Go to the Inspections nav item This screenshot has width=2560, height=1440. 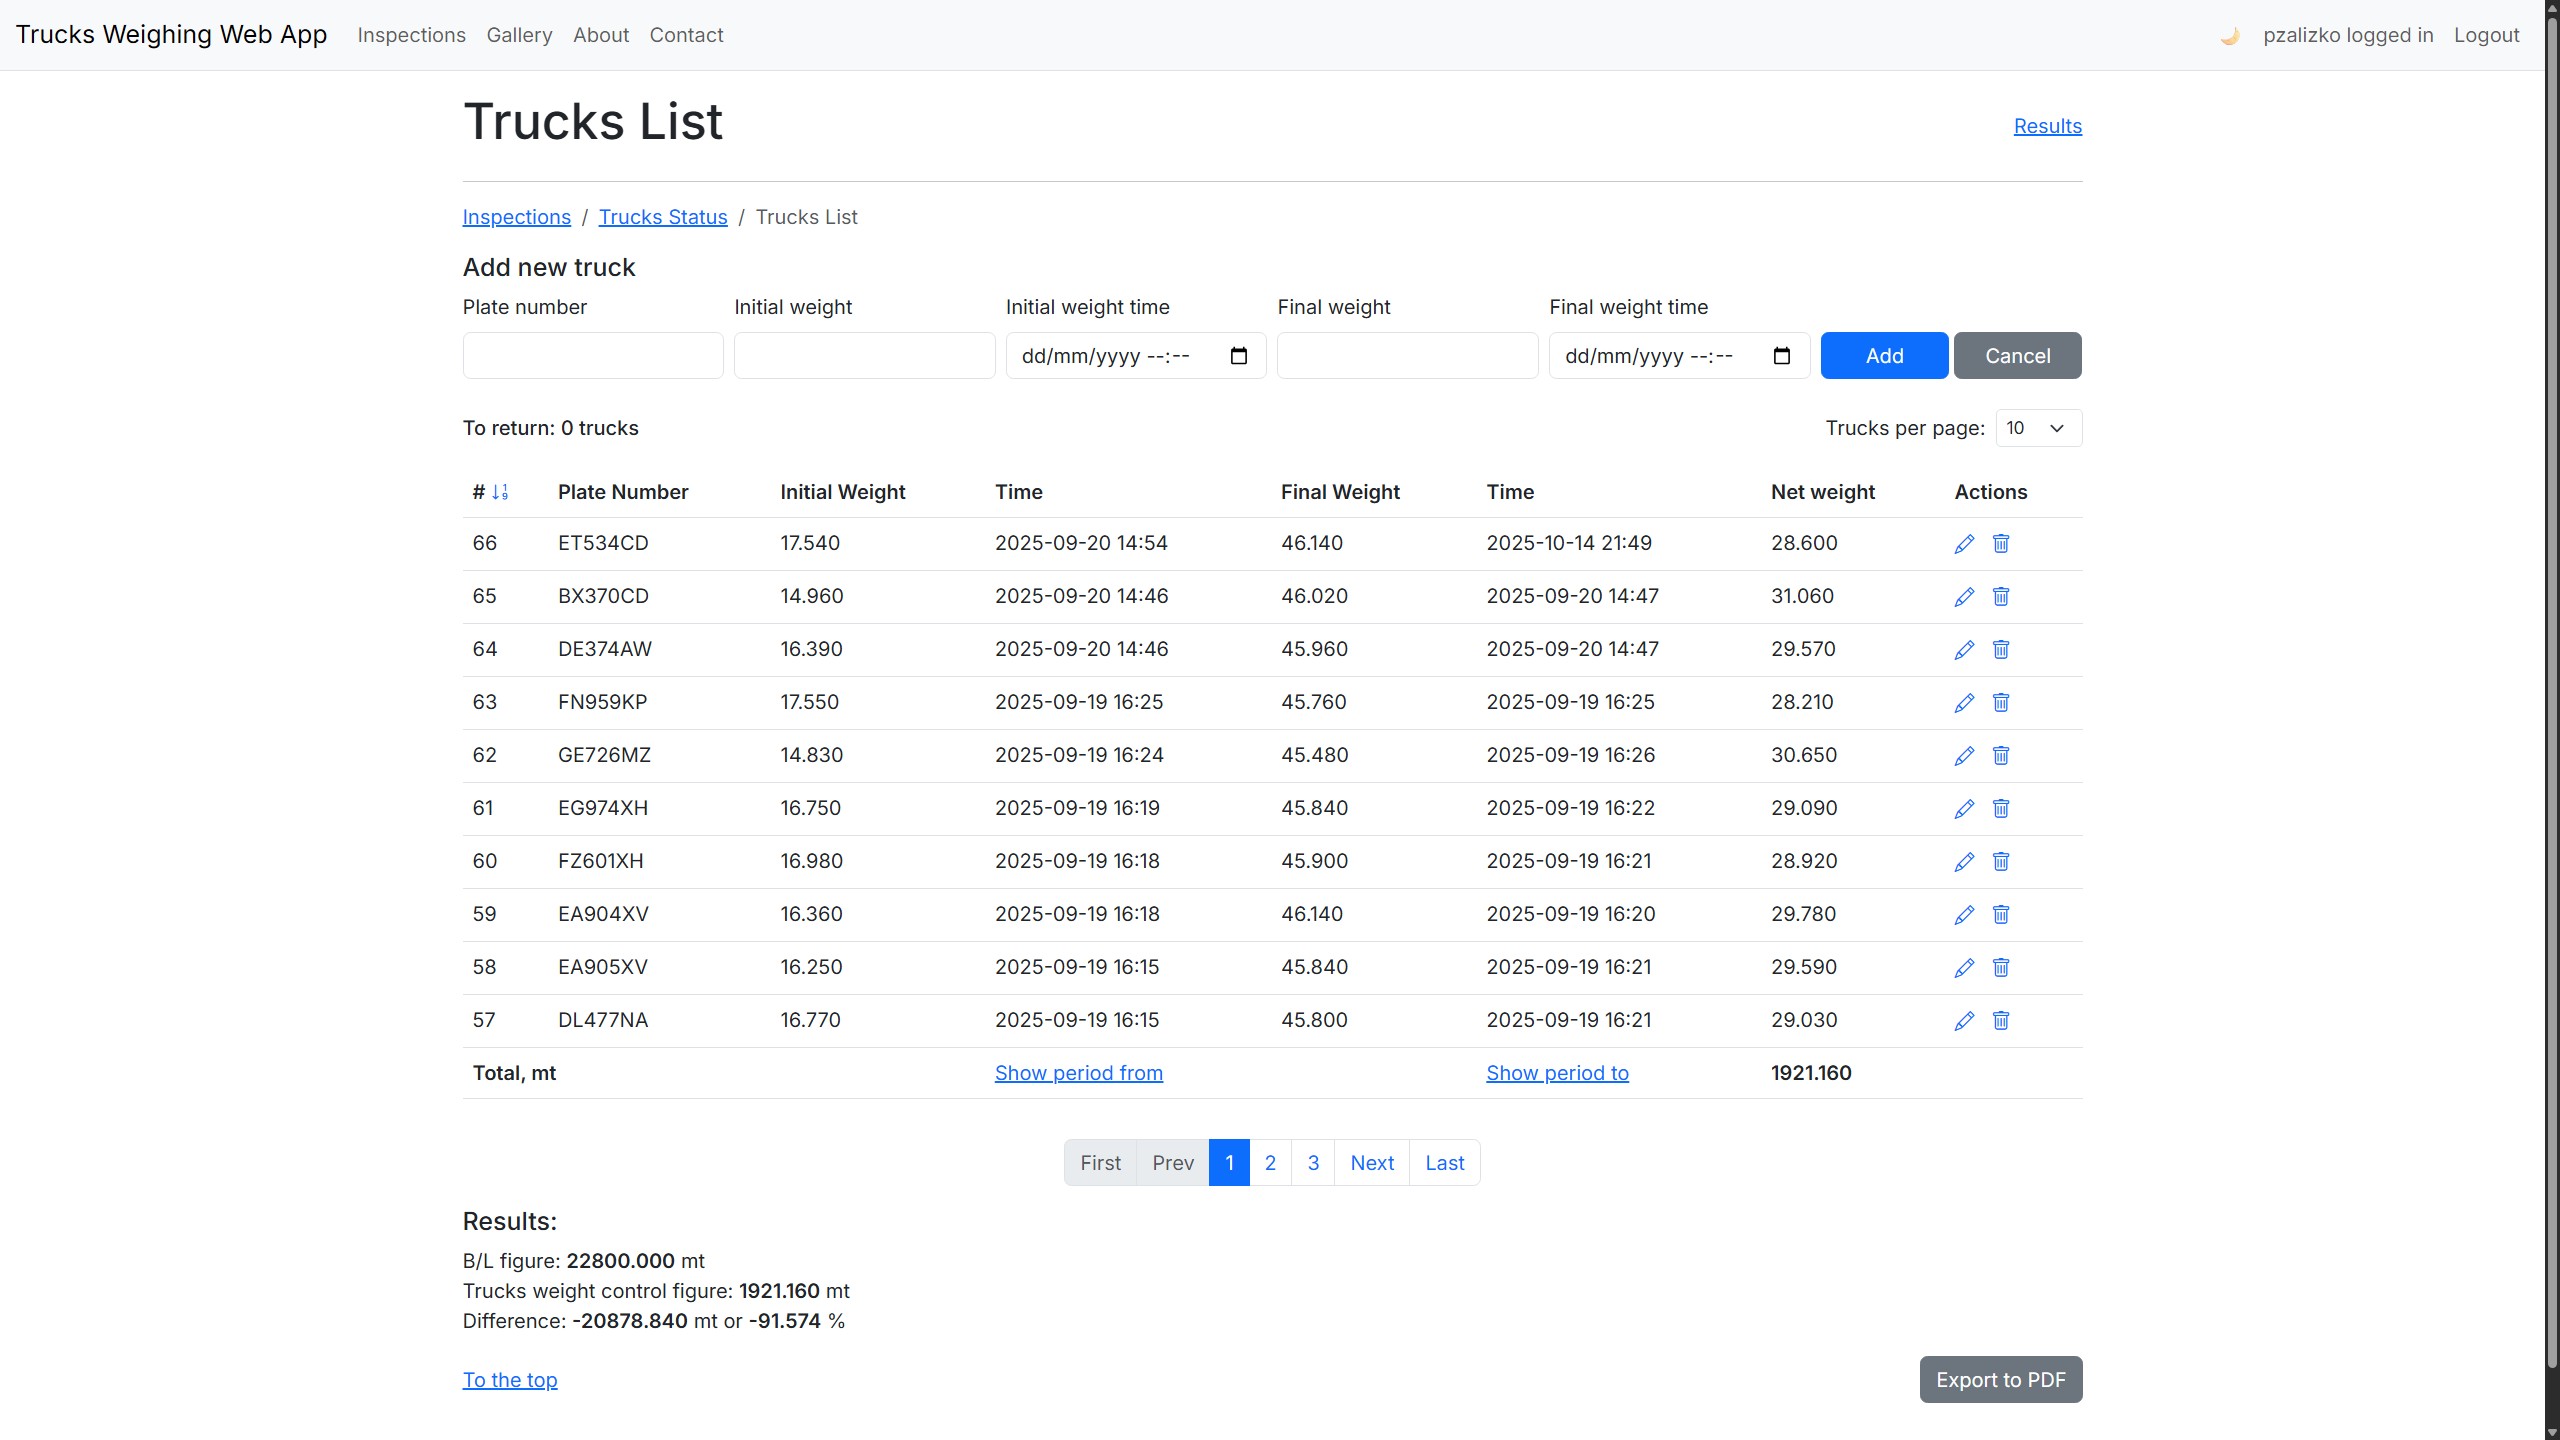pos(411,35)
